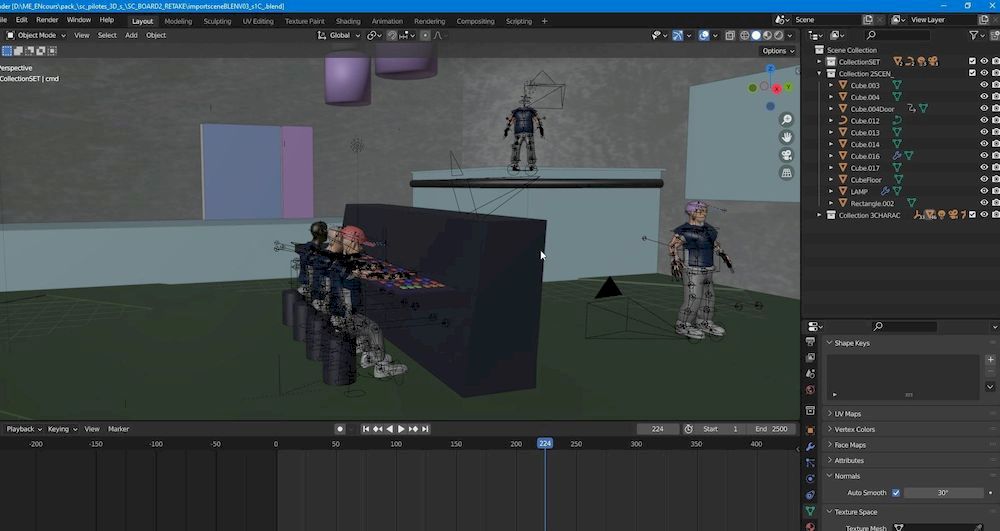The height and width of the screenshot is (531, 1000).
Task: Click the pan view hand icon
Action: (787, 137)
